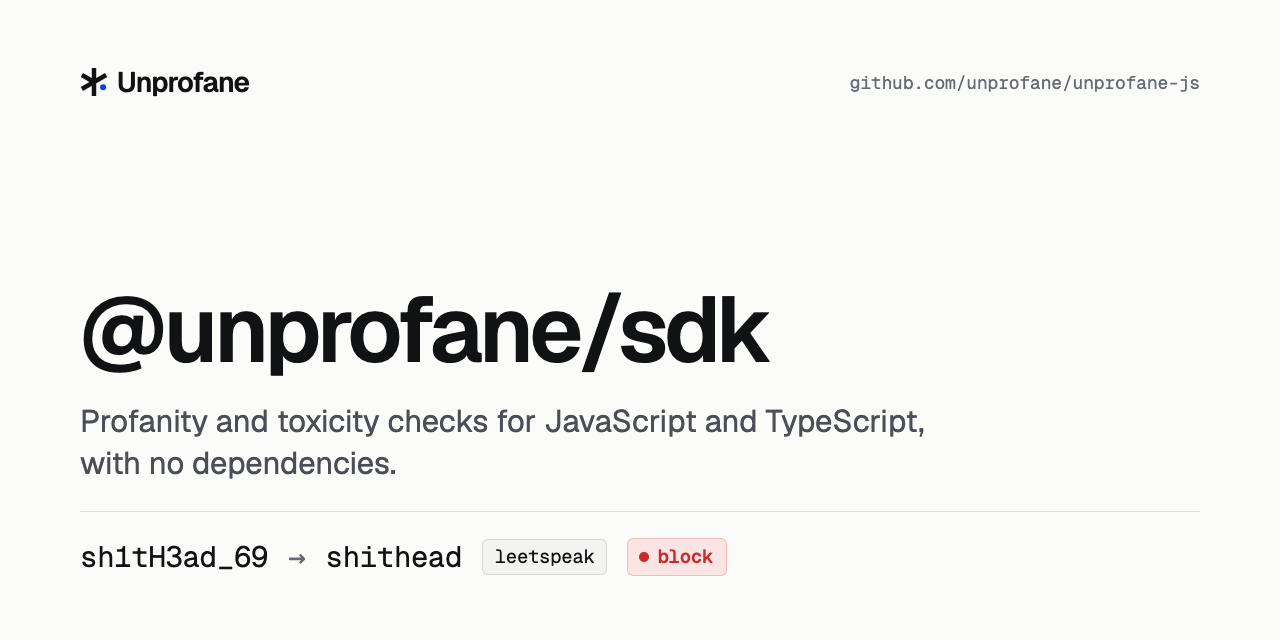Click the "Profanity and toxicity checks" description line
1280x640 pixels.
(x=503, y=422)
